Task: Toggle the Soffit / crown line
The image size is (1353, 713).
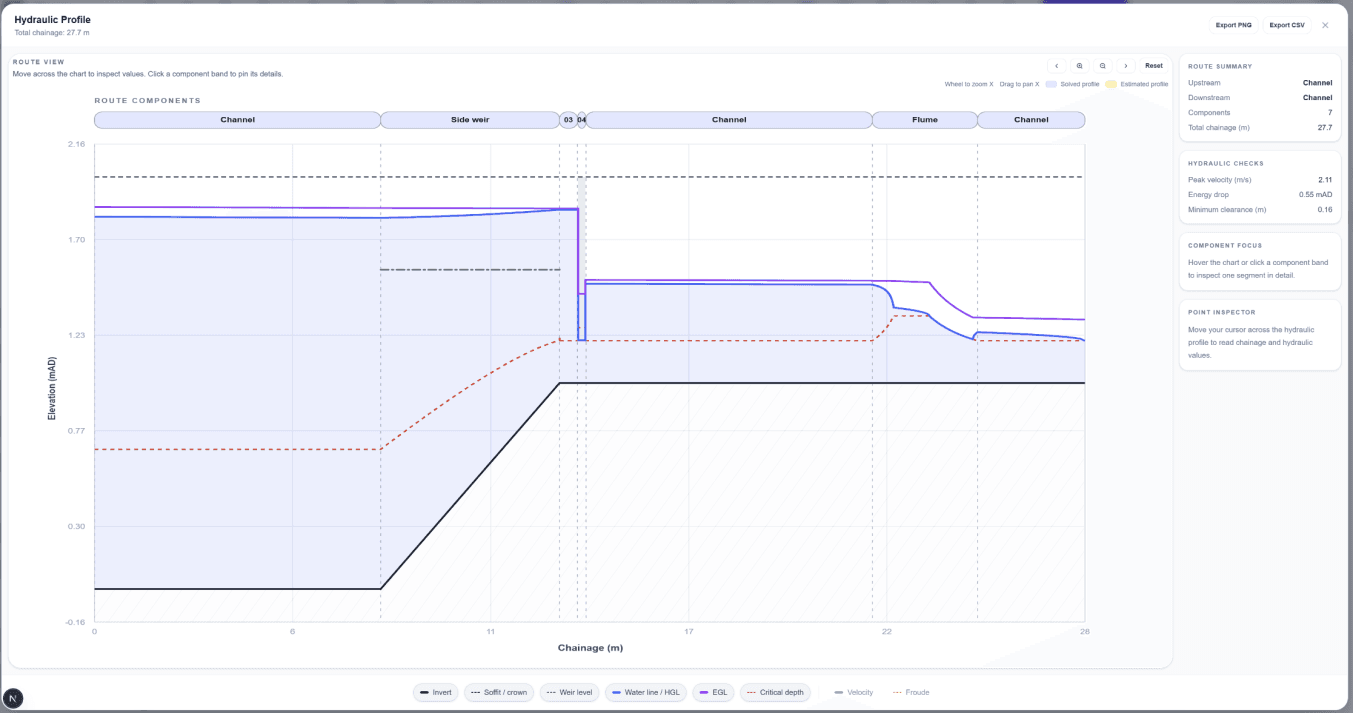Action: (x=499, y=692)
